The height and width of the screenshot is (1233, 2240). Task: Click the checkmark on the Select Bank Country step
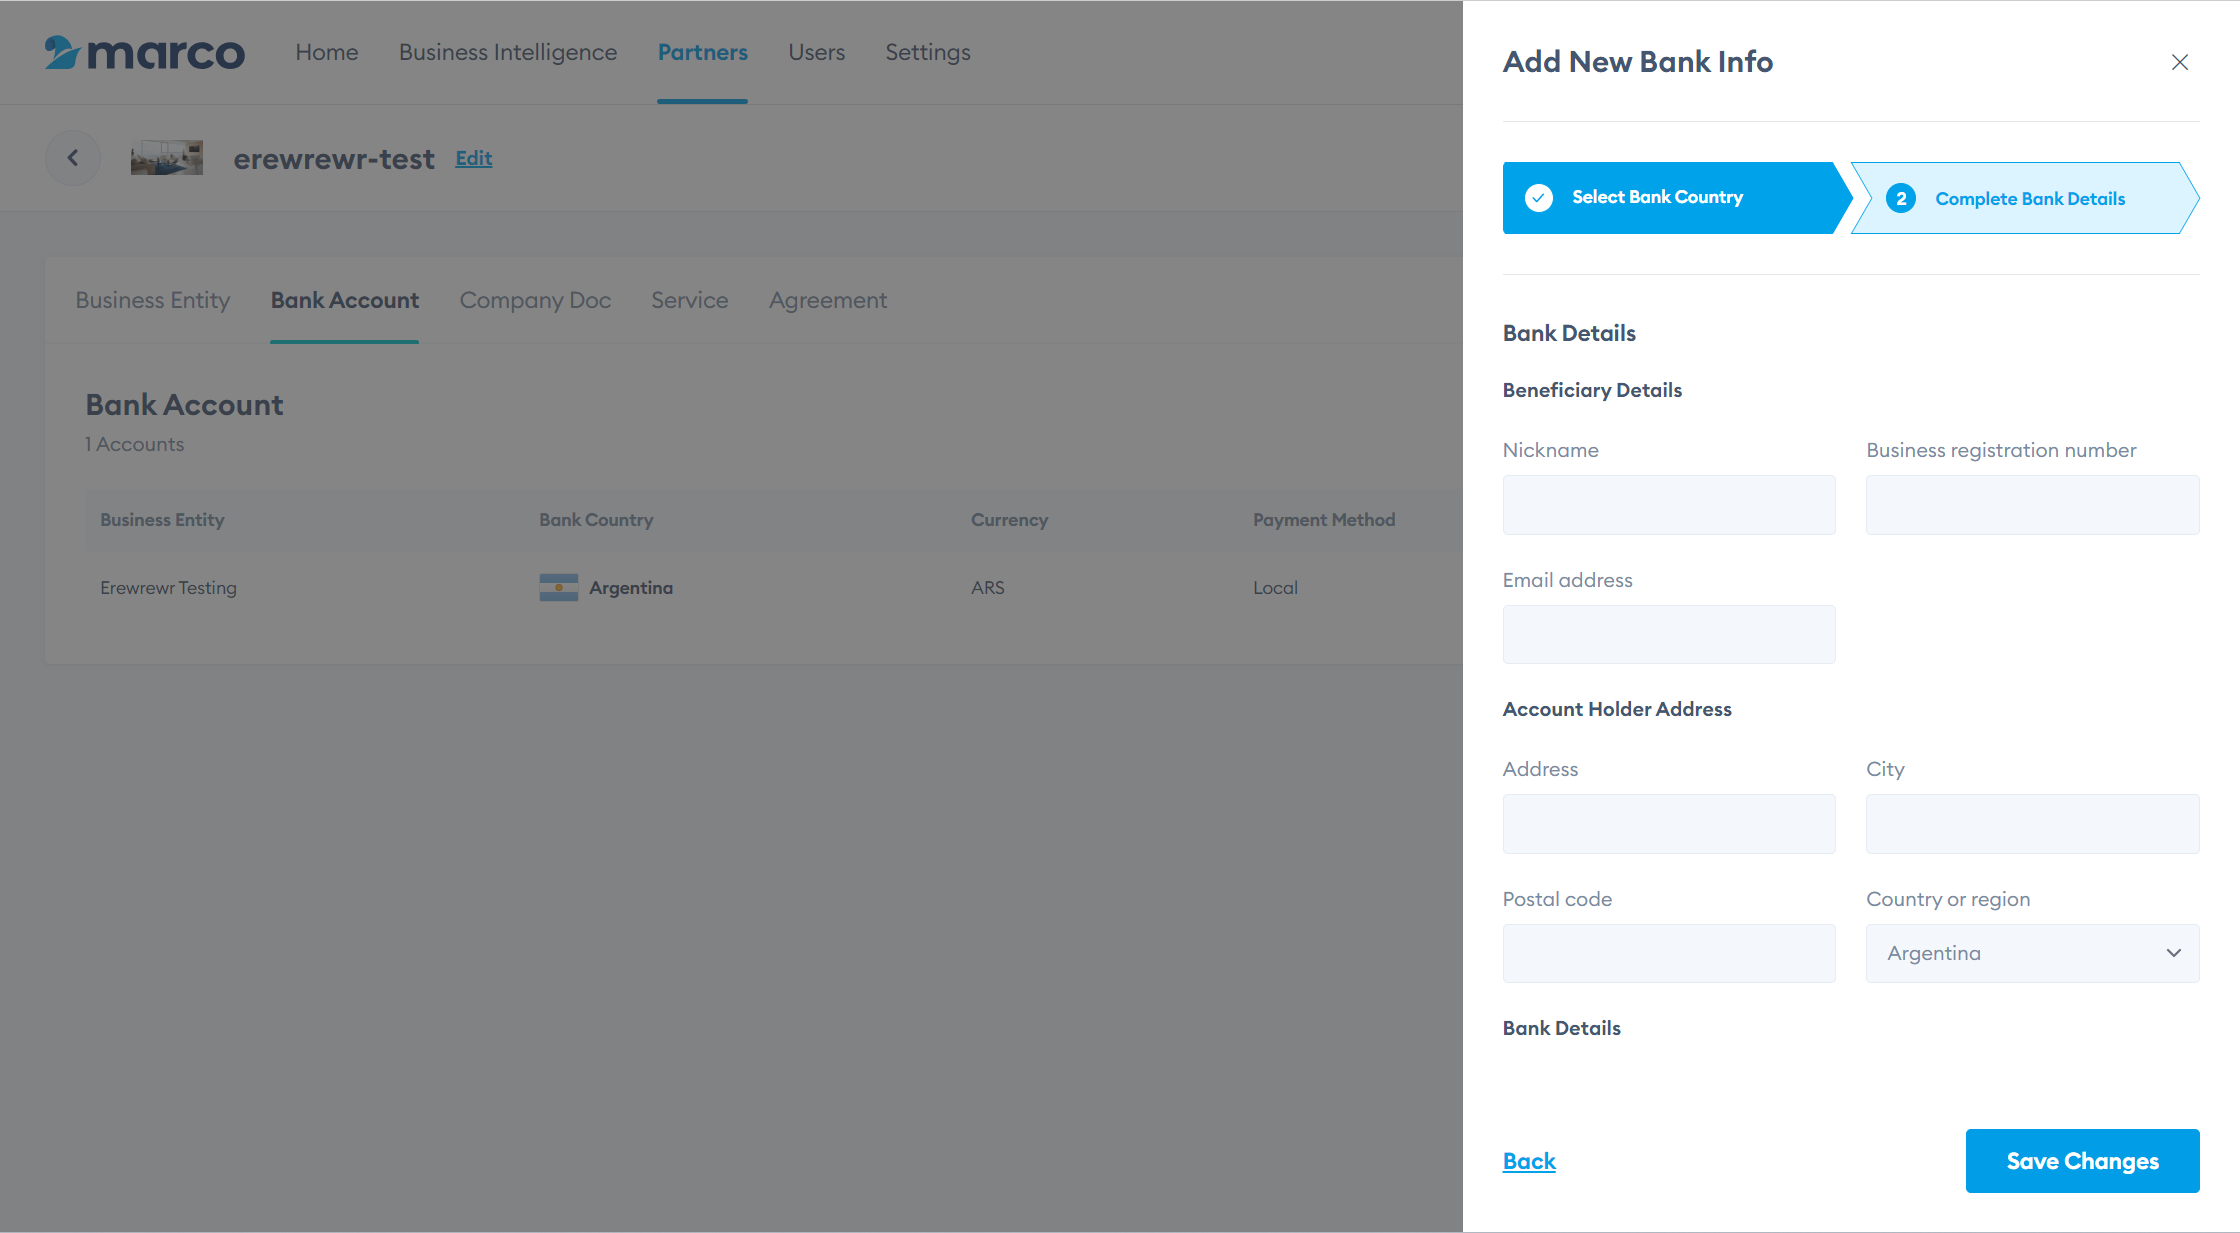(1539, 198)
